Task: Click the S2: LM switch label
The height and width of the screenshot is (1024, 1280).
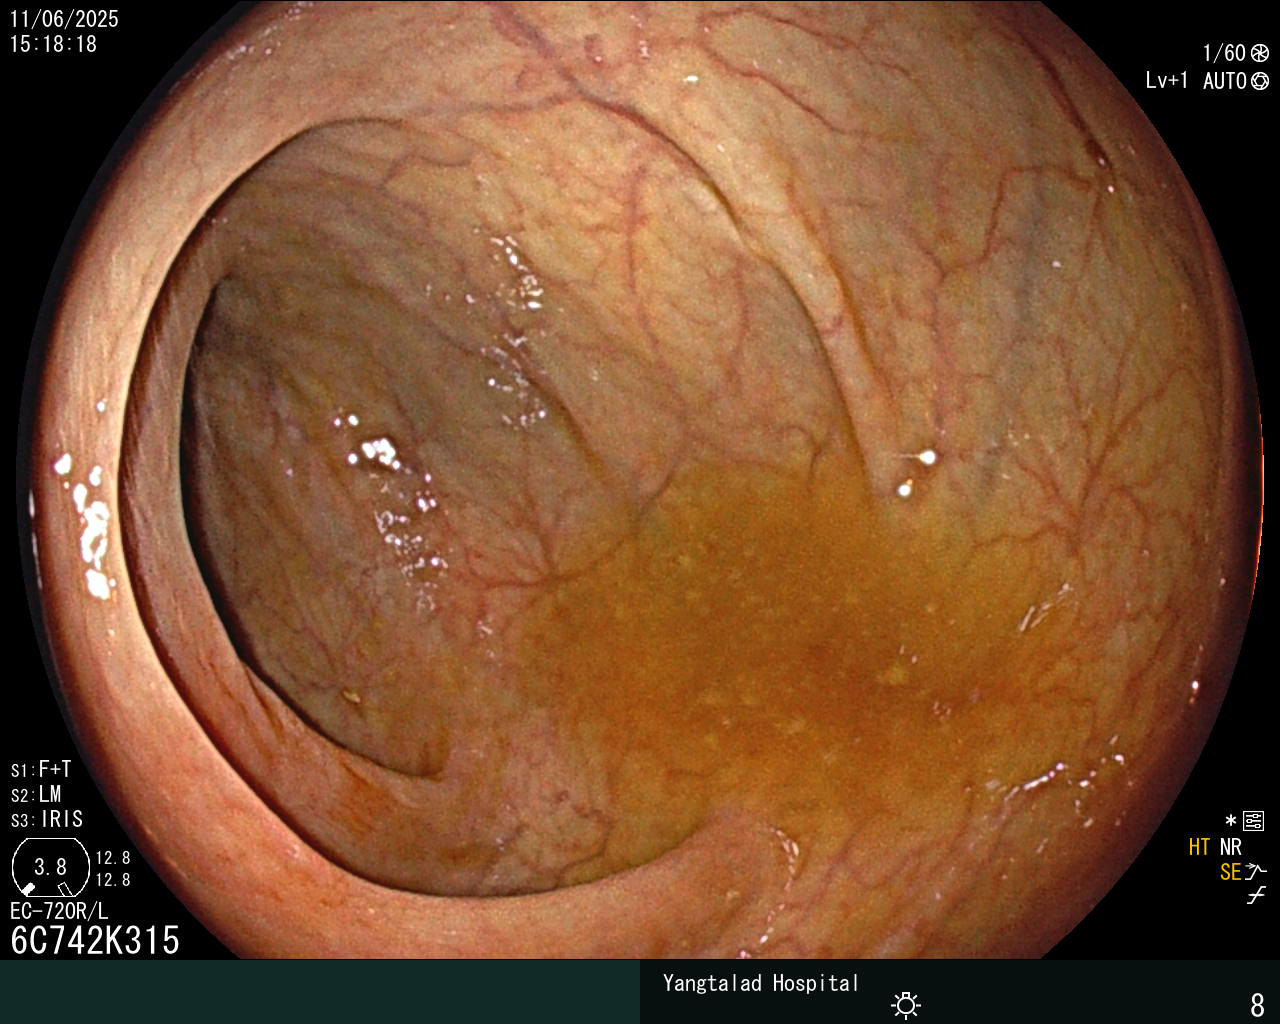Action: 36,794
